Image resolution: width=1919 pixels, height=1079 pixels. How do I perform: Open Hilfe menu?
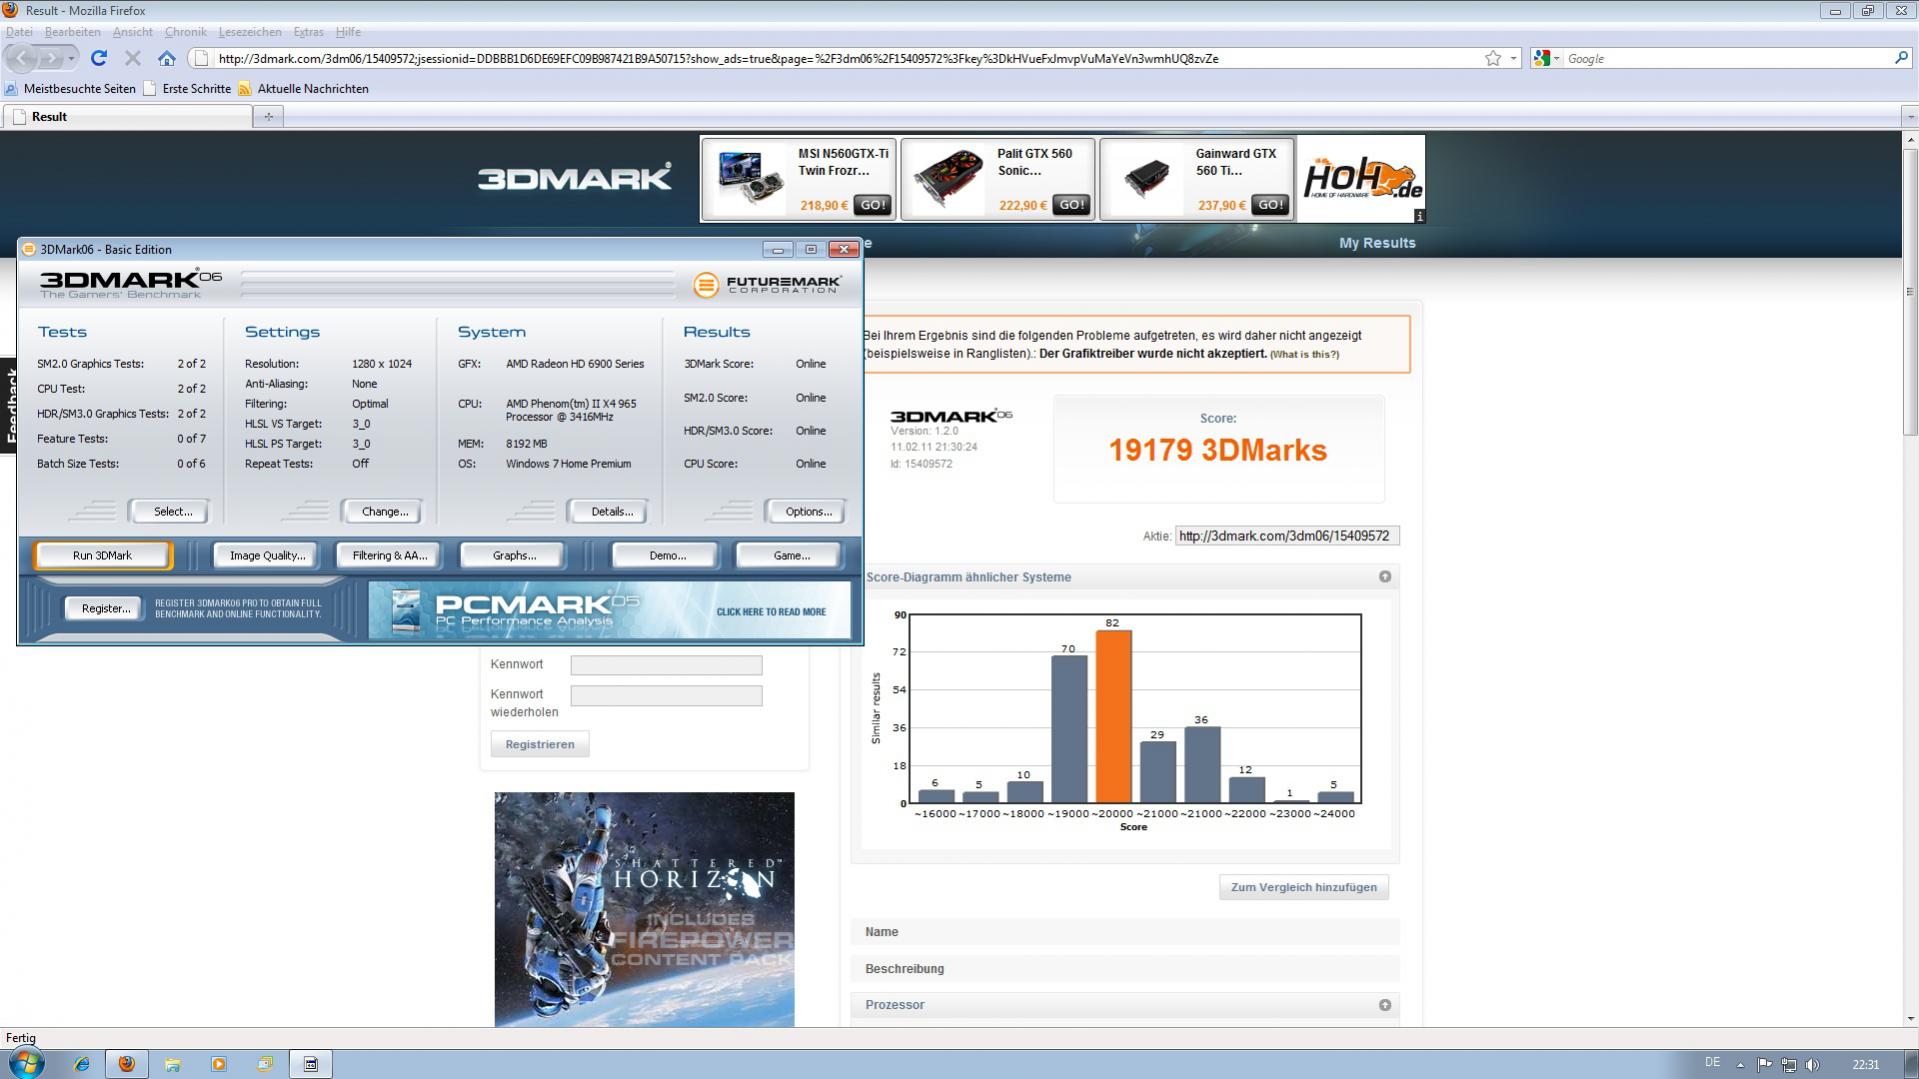point(348,32)
